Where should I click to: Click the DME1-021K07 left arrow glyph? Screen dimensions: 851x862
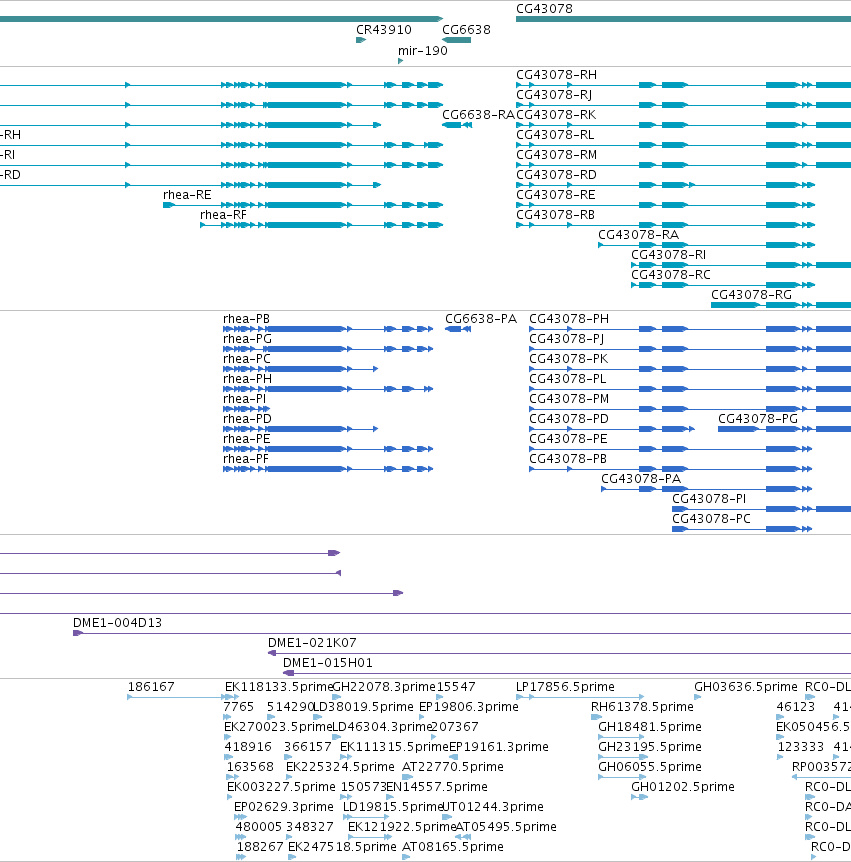point(272,653)
